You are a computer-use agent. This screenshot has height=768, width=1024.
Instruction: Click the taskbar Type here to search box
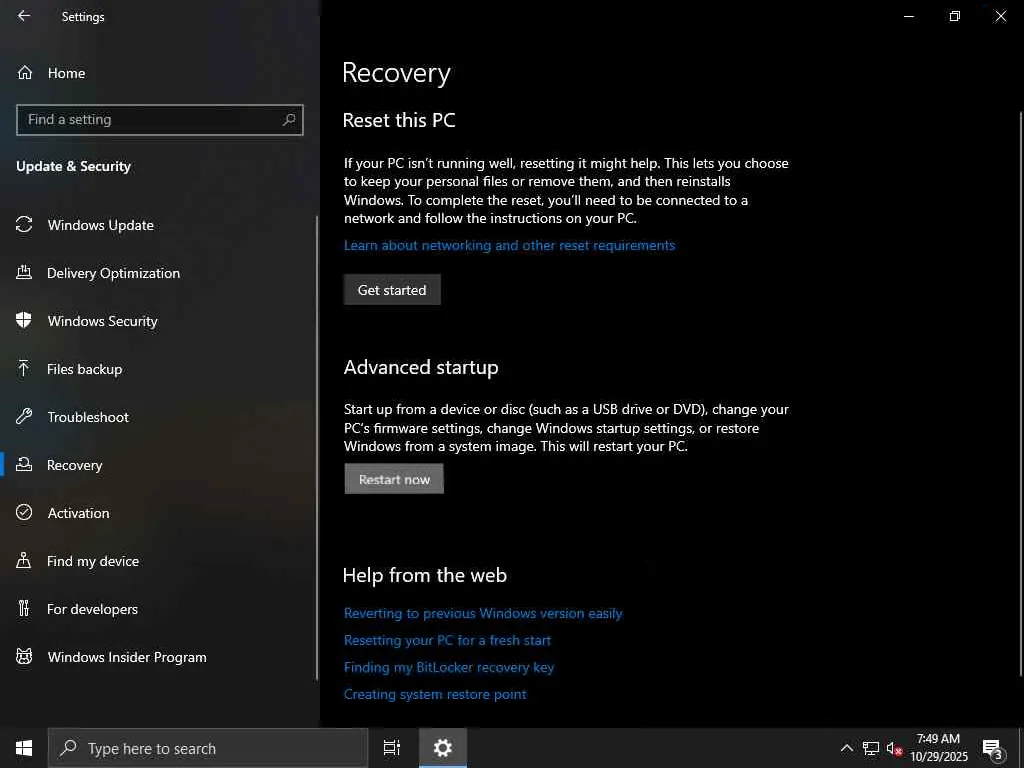[x=208, y=748]
